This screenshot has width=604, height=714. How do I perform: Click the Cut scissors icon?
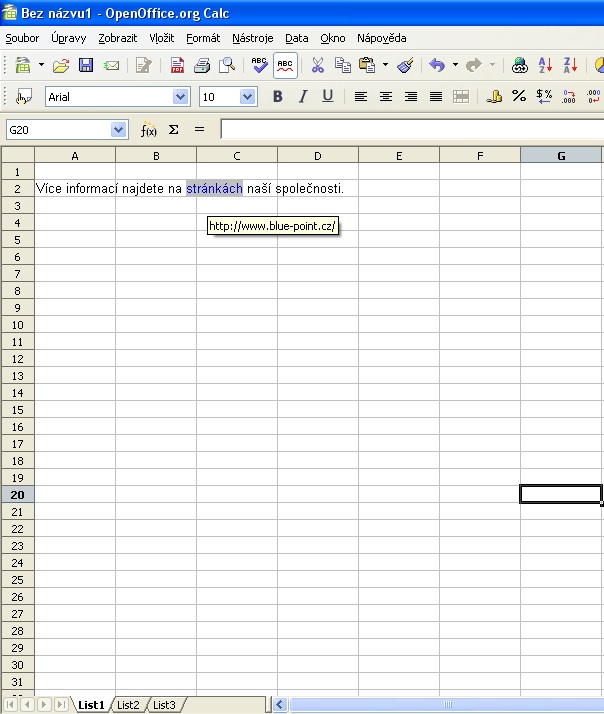coord(318,66)
